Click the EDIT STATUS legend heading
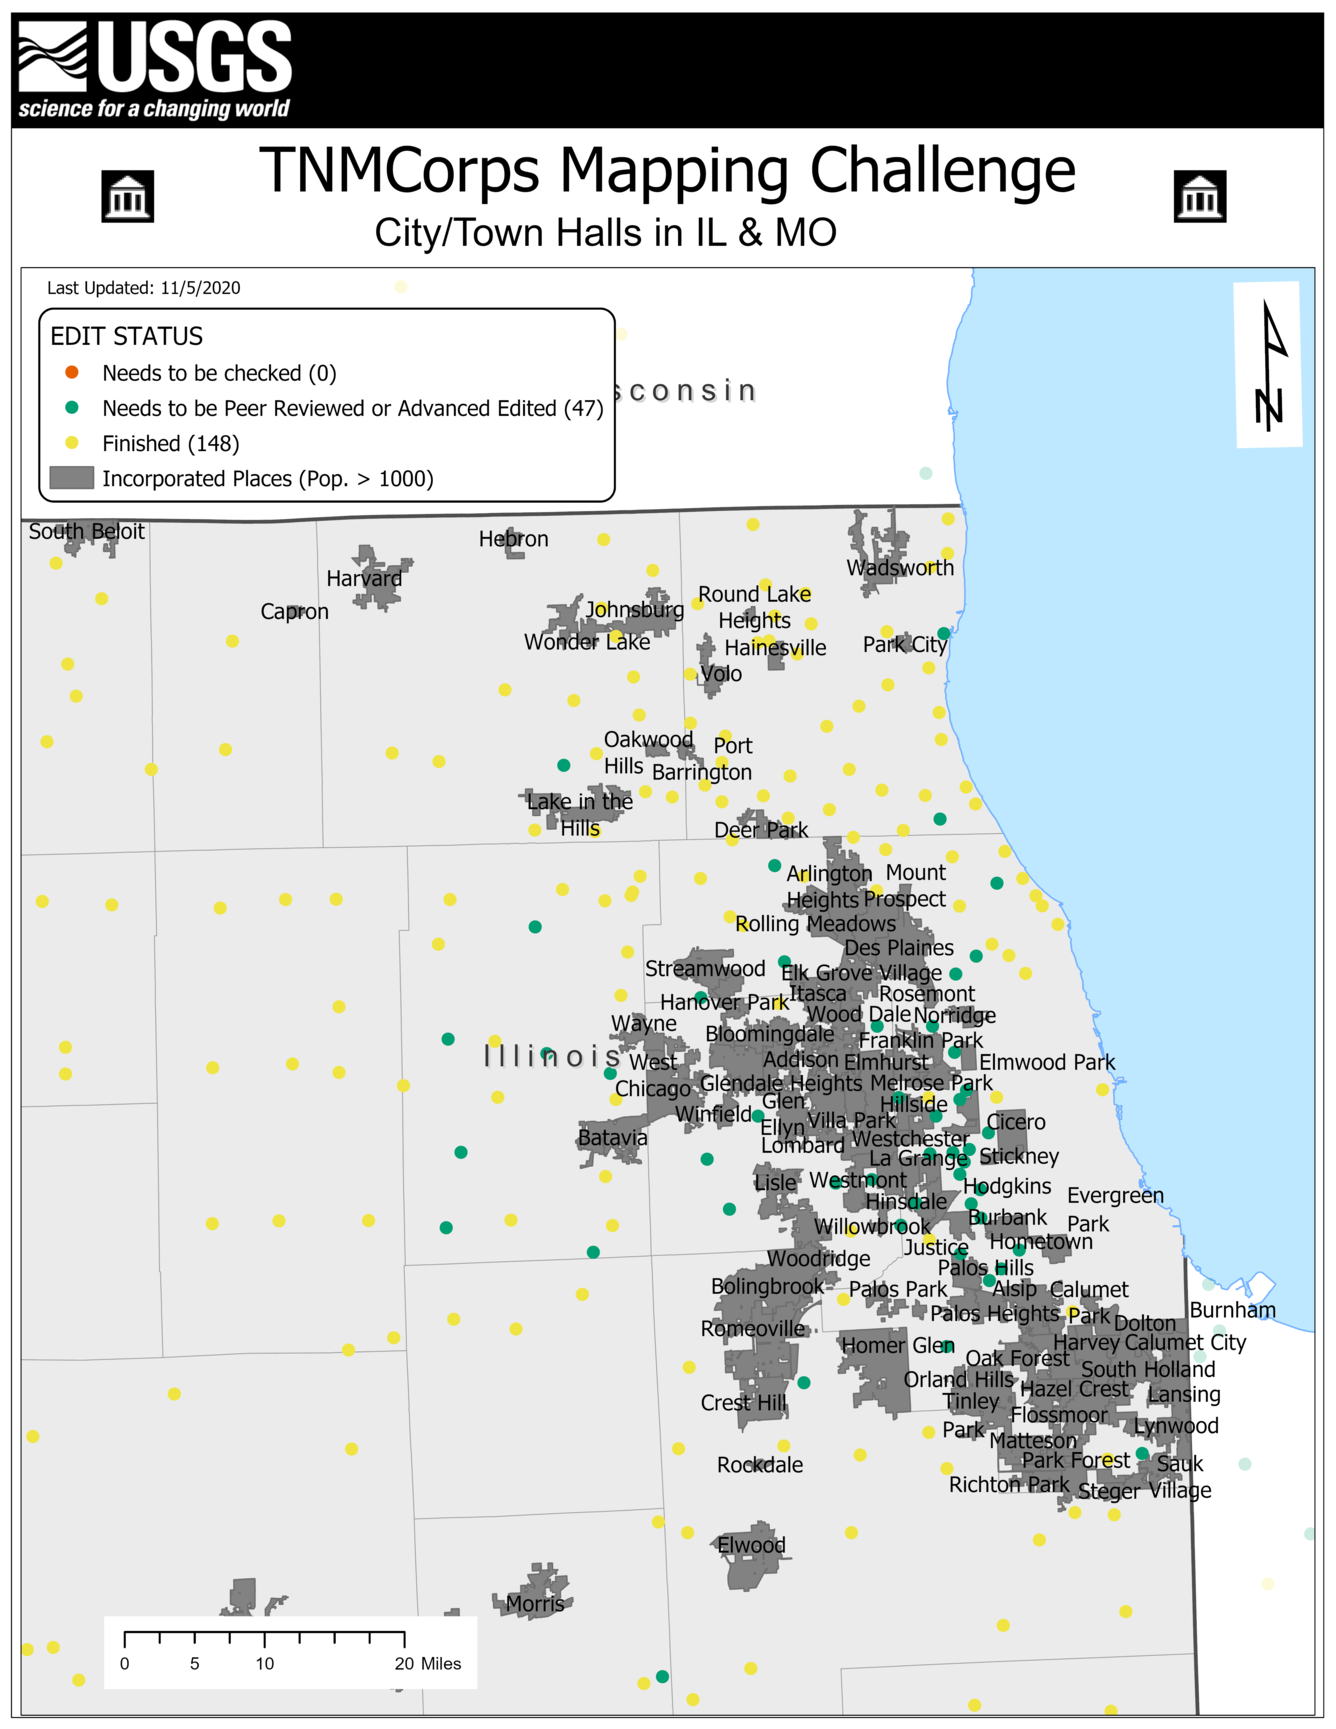Screen dimensions: 1336x1729 pos(127,336)
